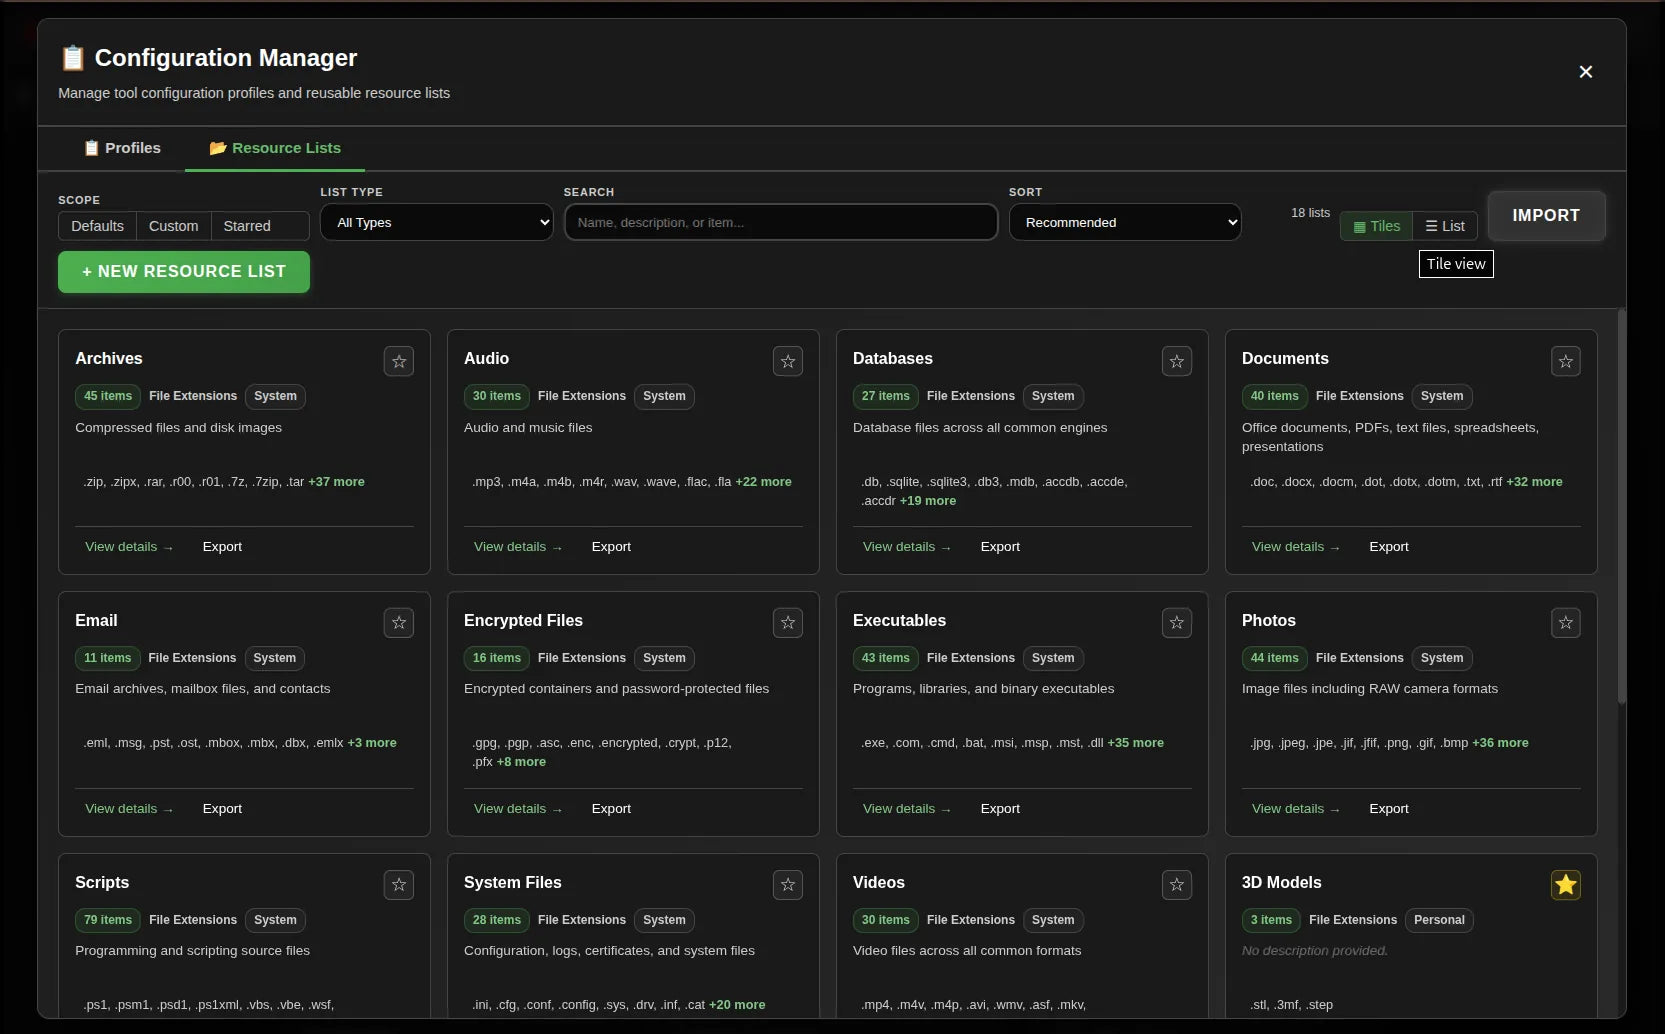Click '+22 more' in the Audio card
The height and width of the screenshot is (1034, 1665).
click(x=763, y=482)
